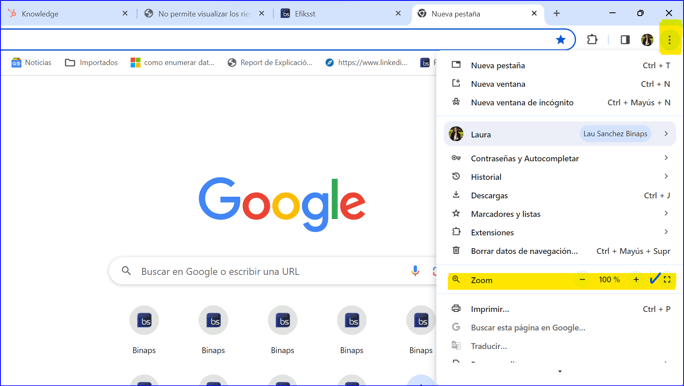Expand the Extensiones submenu
Viewport: 684px width, 386px height.
pos(560,232)
